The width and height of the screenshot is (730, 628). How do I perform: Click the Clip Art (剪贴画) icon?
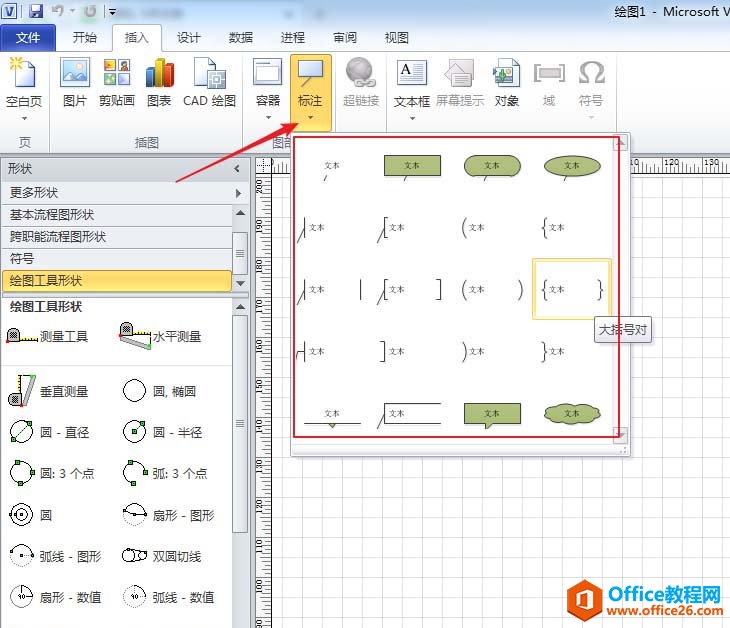coord(117,81)
